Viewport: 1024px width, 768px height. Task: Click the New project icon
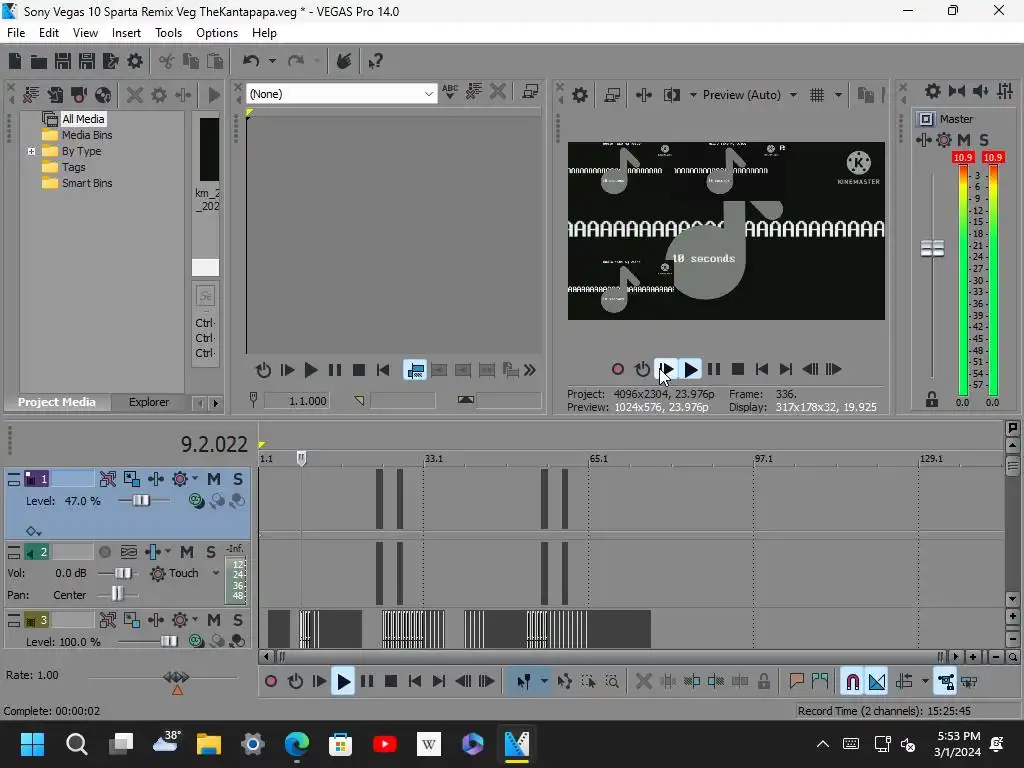15,61
